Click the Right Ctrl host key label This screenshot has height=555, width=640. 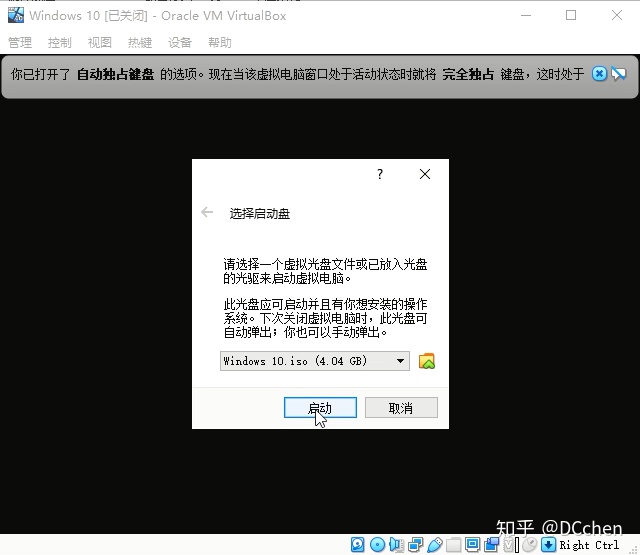point(589,545)
